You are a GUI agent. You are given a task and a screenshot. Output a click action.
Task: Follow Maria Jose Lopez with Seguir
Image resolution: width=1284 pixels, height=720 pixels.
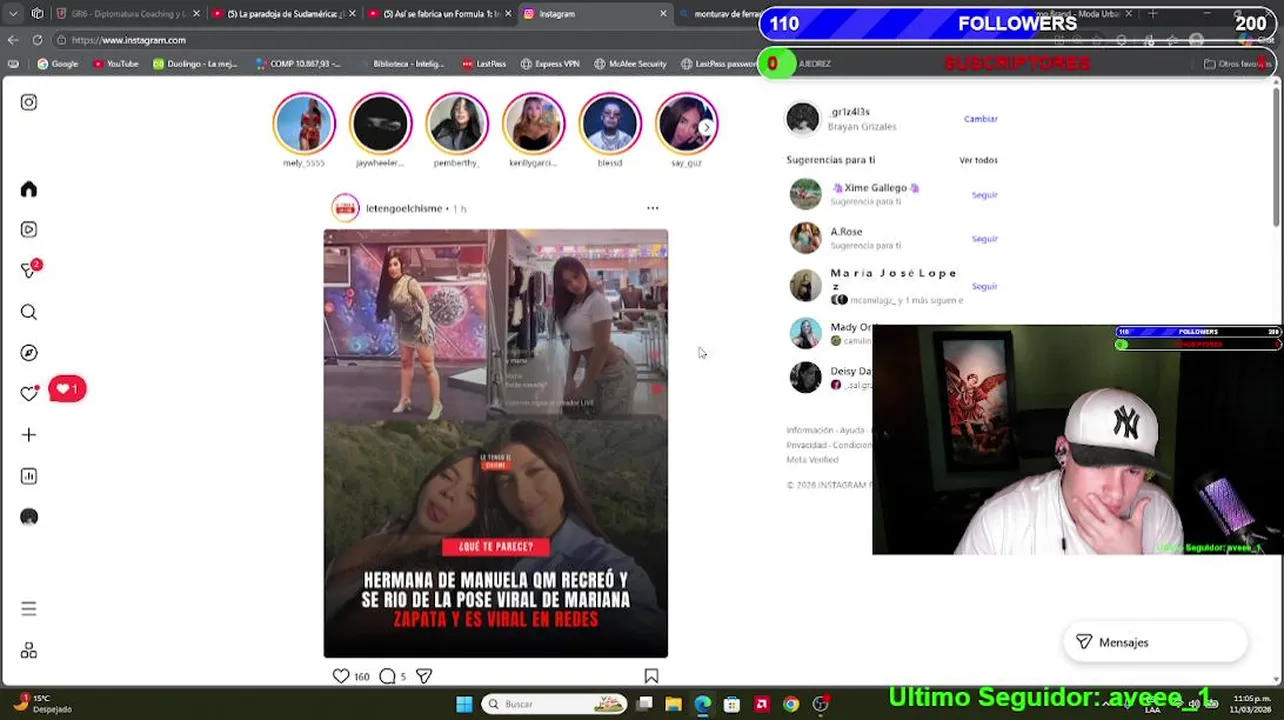click(x=985, y=286)
